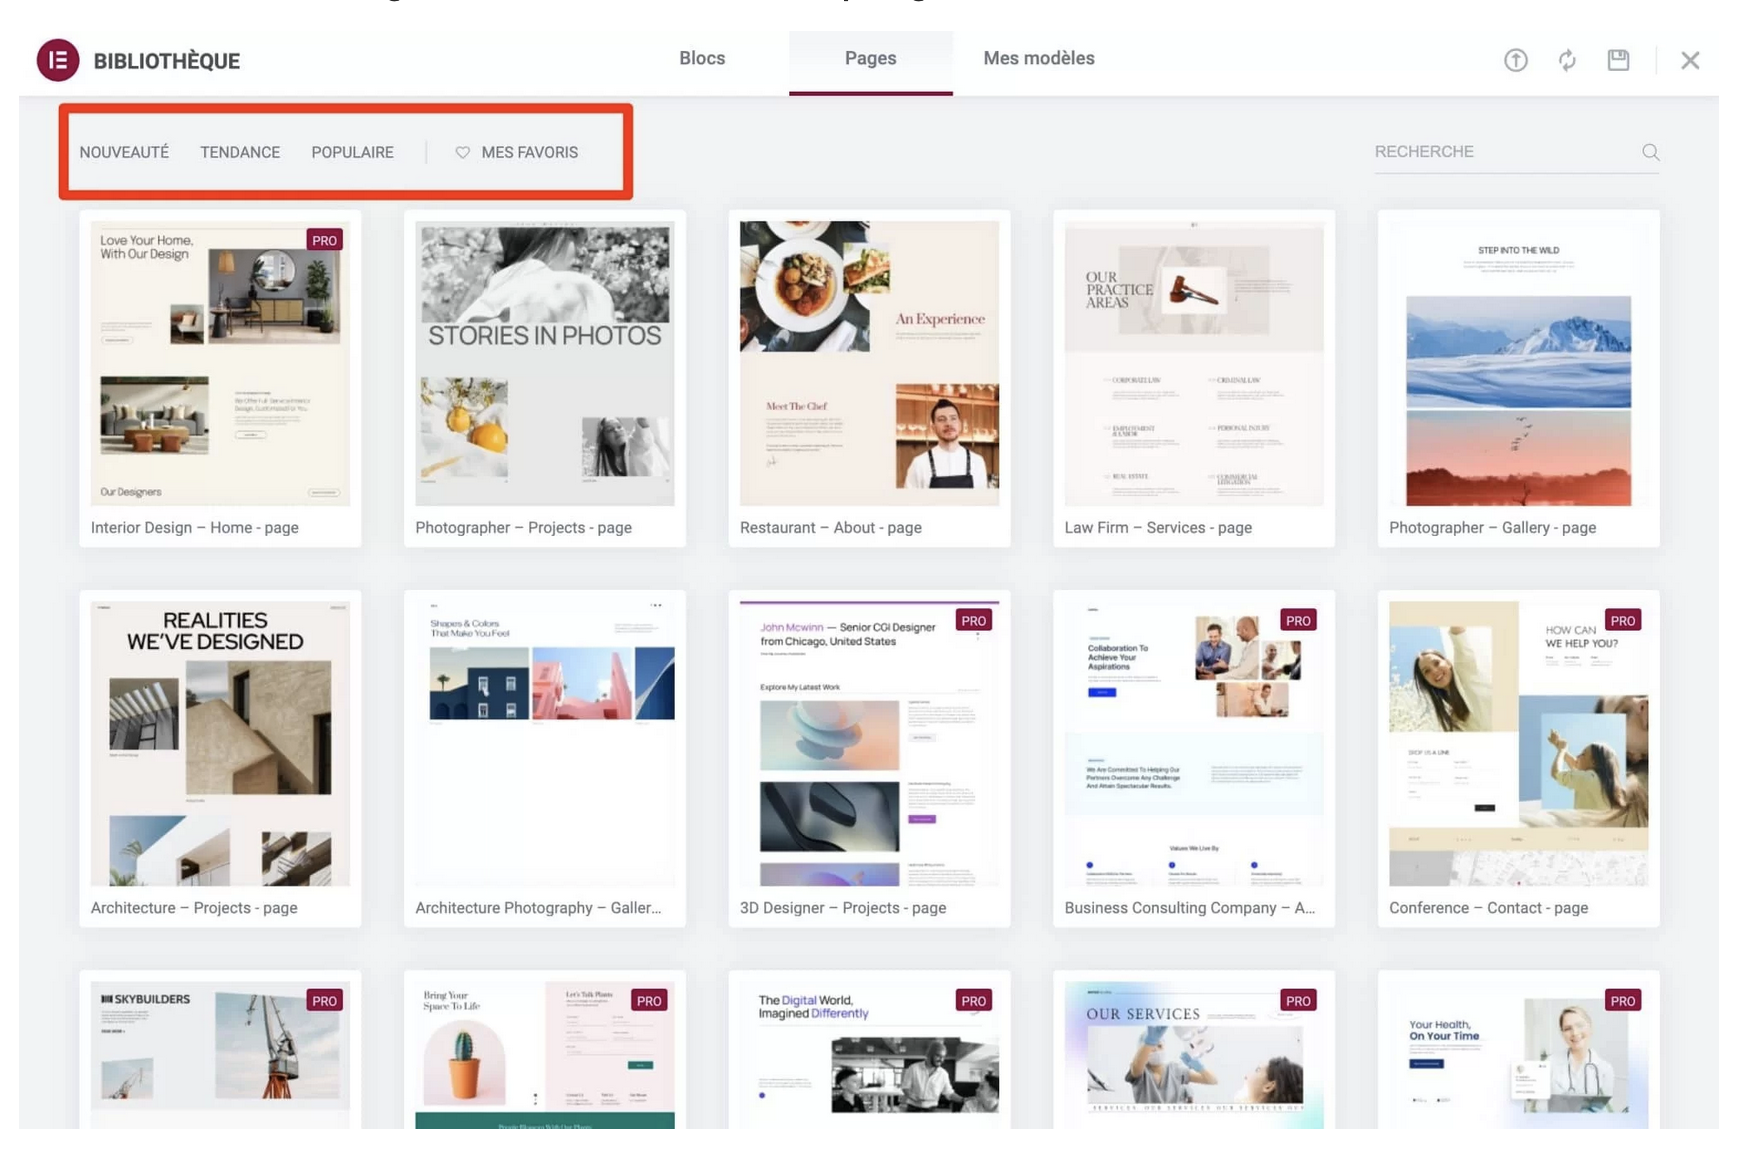
Task: Select Restaurant – About page thumbnail
Action: coord(868,363)
